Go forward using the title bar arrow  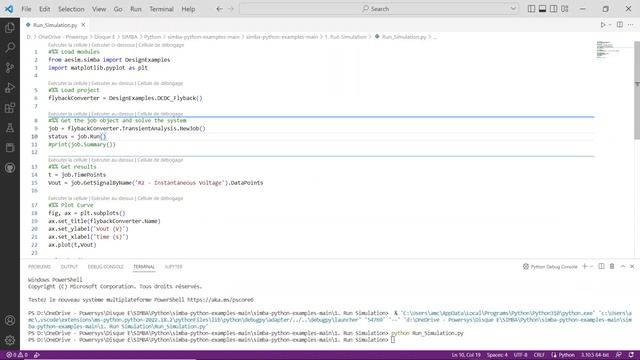coord(231,9)
